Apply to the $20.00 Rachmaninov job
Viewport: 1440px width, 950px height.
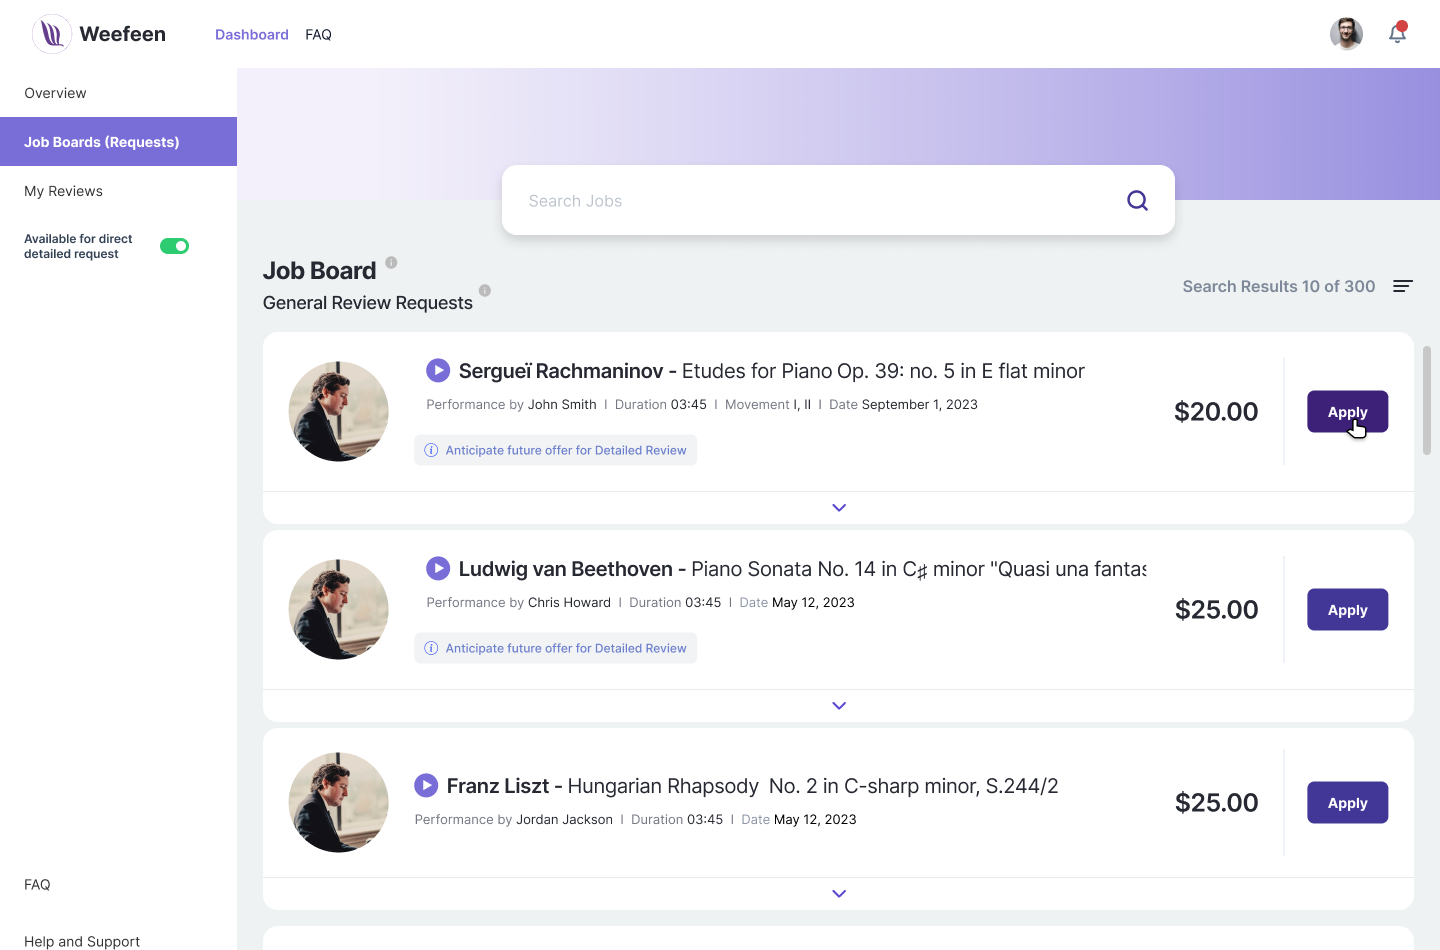coord(1347,411)
